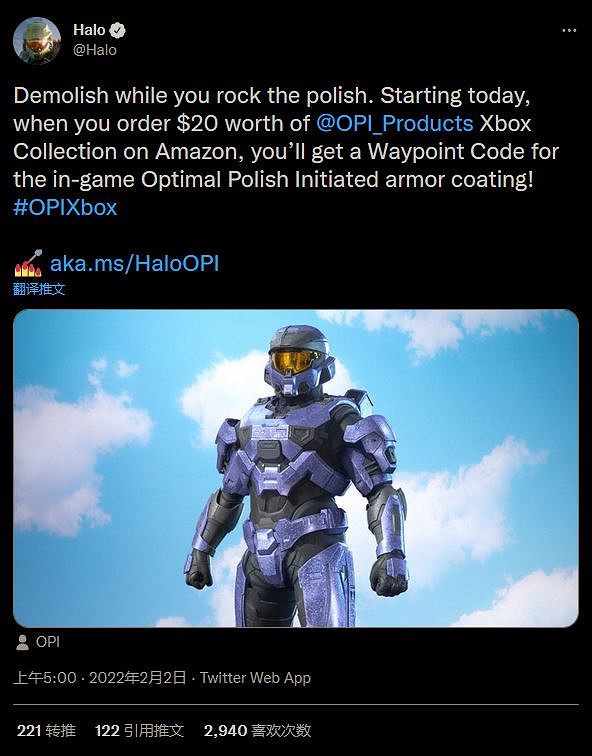View the 2,940 喜欢次数 likes list

[257, 730]
